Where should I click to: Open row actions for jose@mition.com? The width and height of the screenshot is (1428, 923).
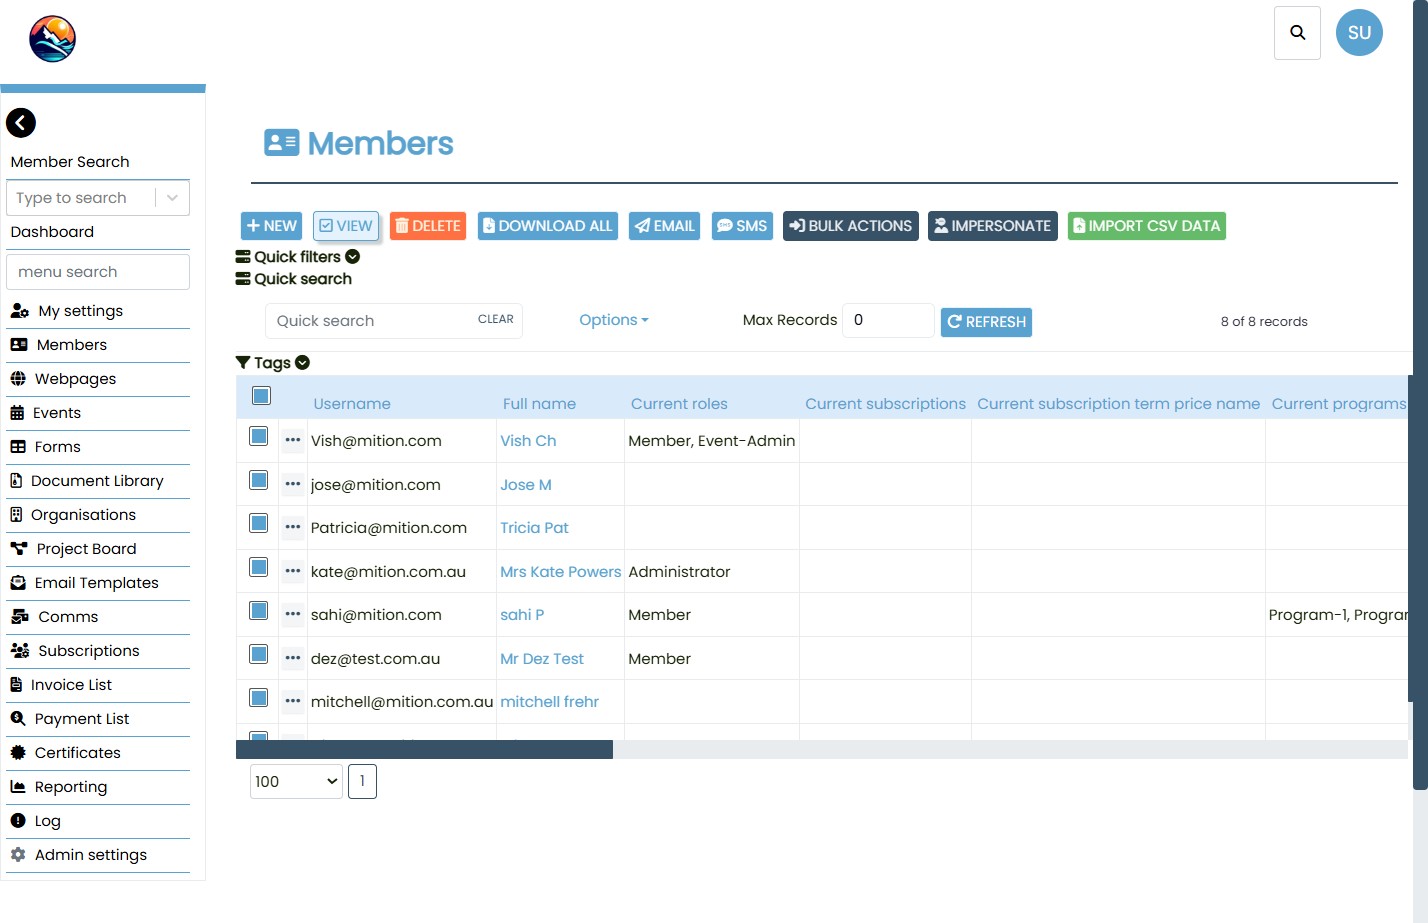[x=292, y=484]
